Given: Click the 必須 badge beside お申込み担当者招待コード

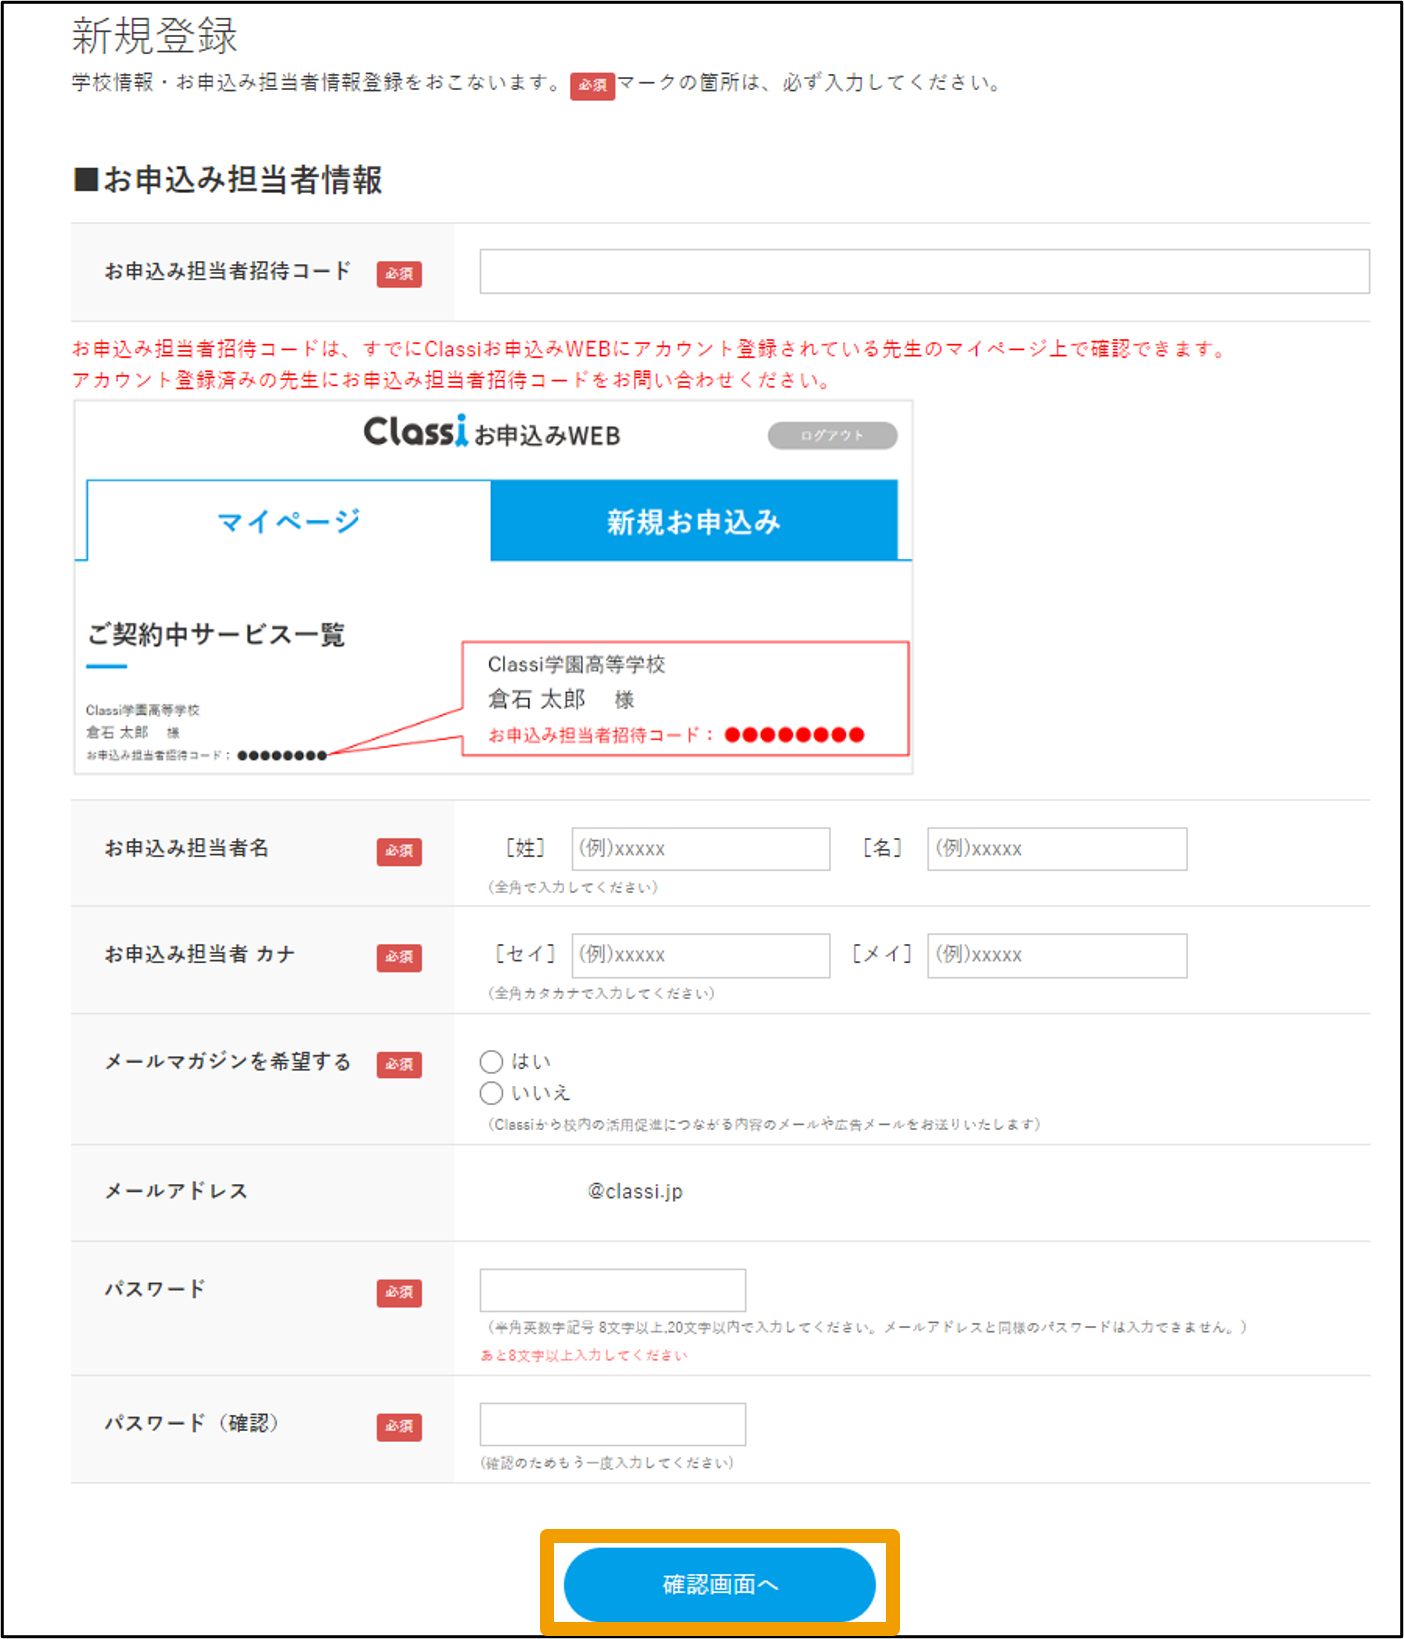Looking at the screenshot, I should coord(399,274).
